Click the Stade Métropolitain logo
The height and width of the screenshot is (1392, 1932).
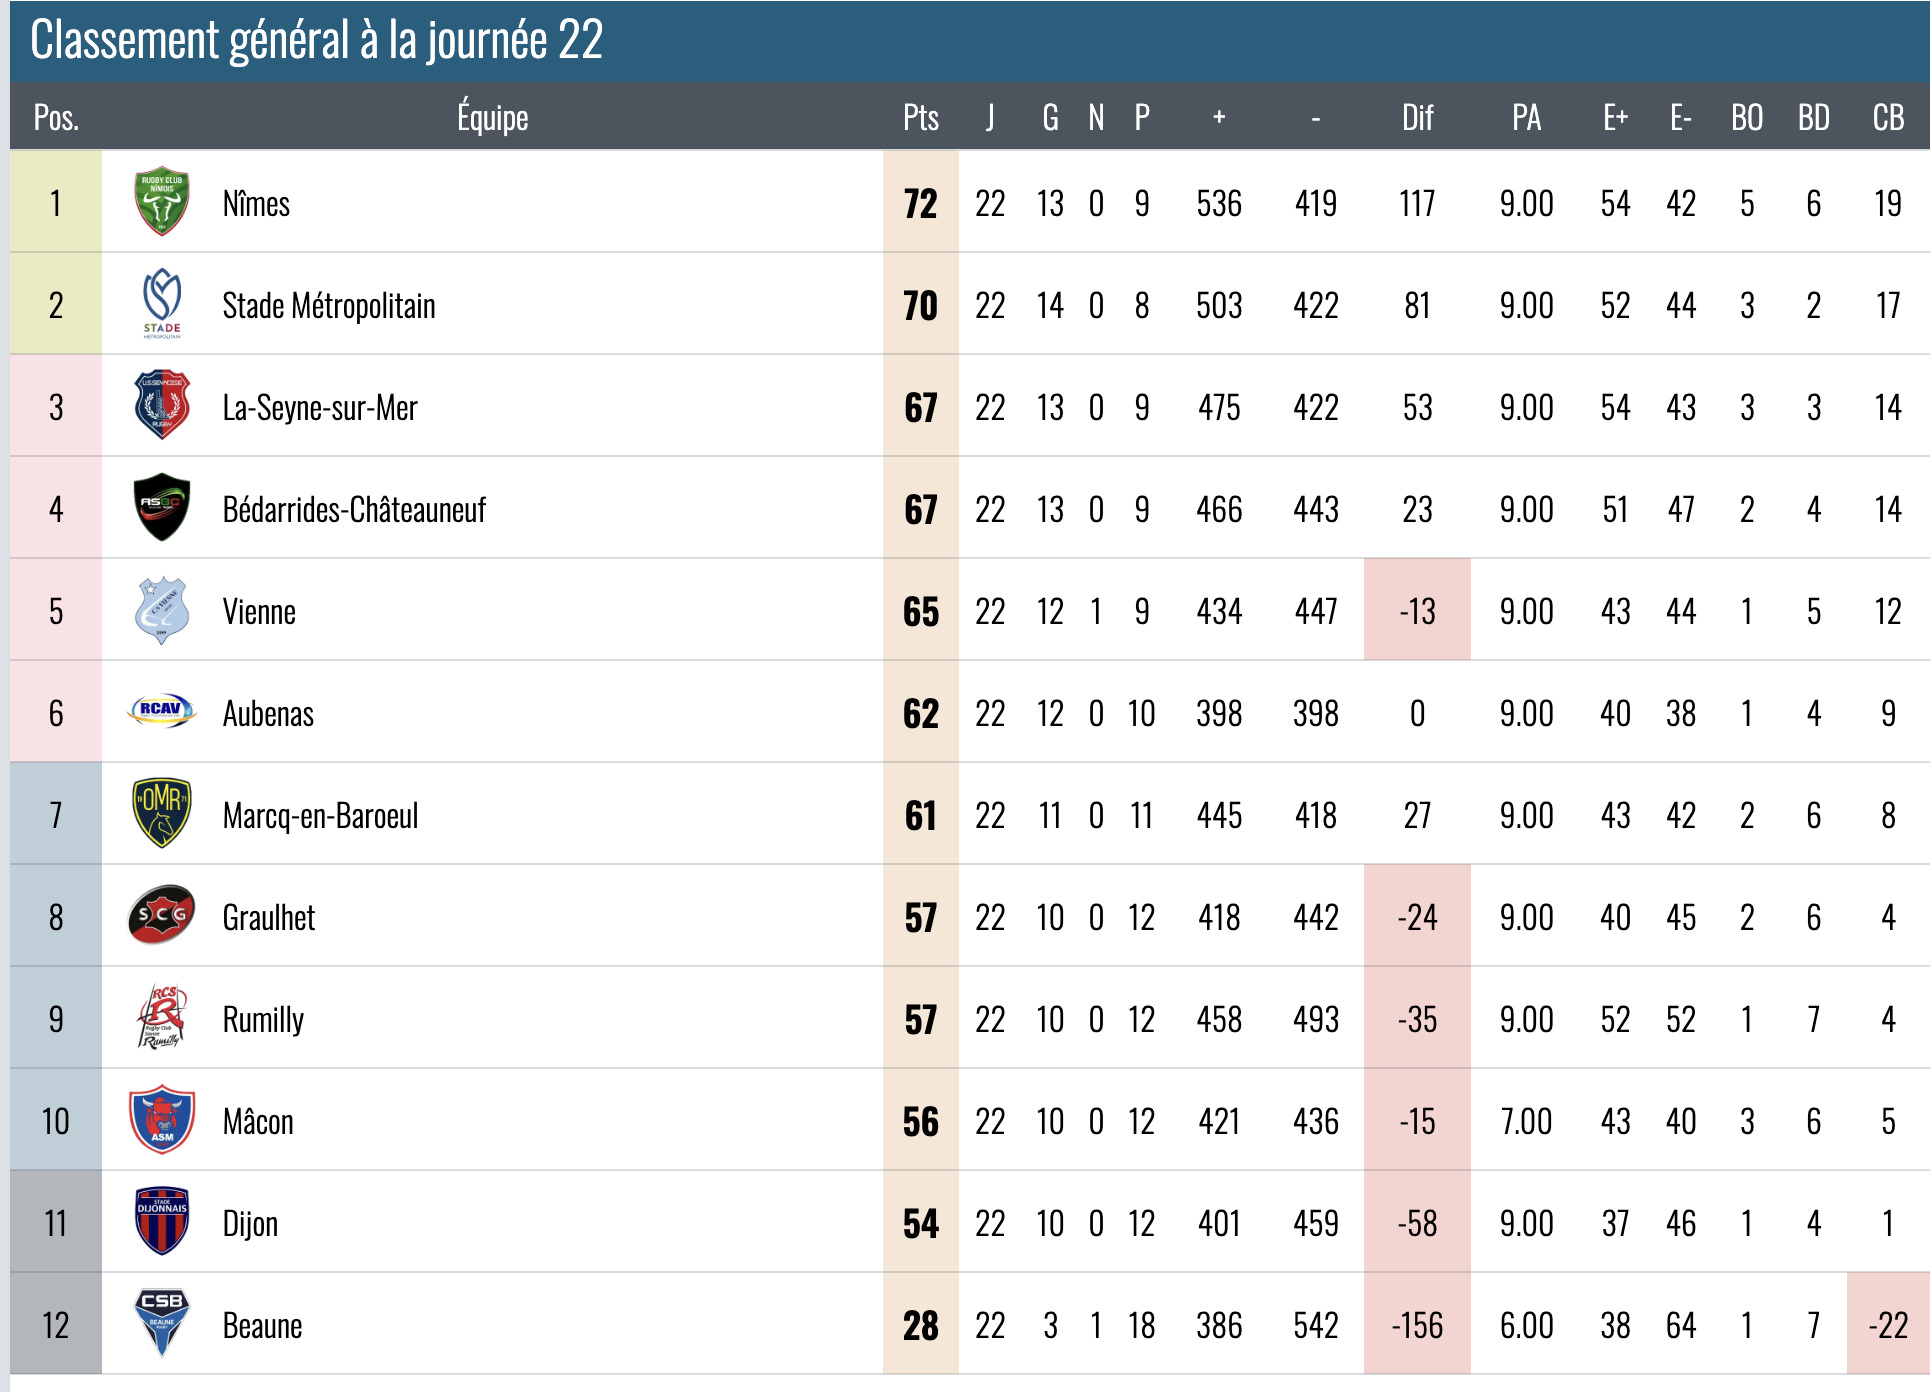pos(161,304)
